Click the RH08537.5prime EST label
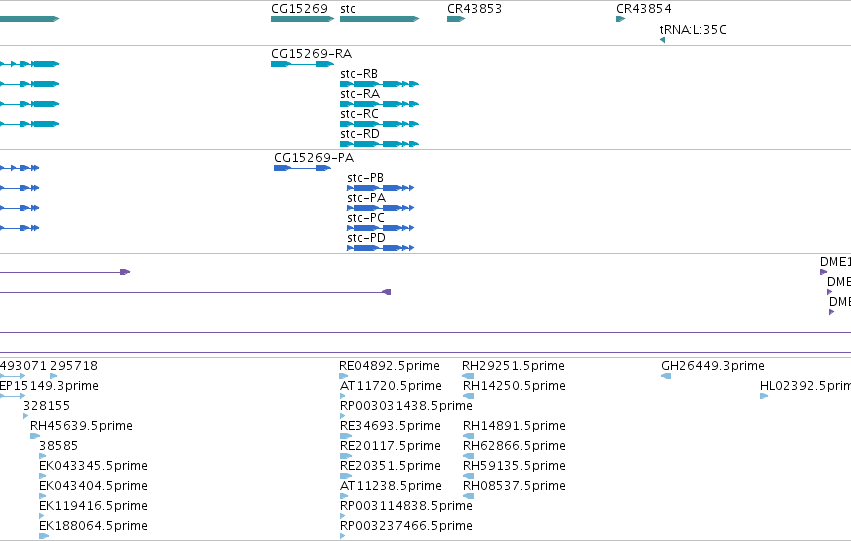 click(x=514, y=486)
